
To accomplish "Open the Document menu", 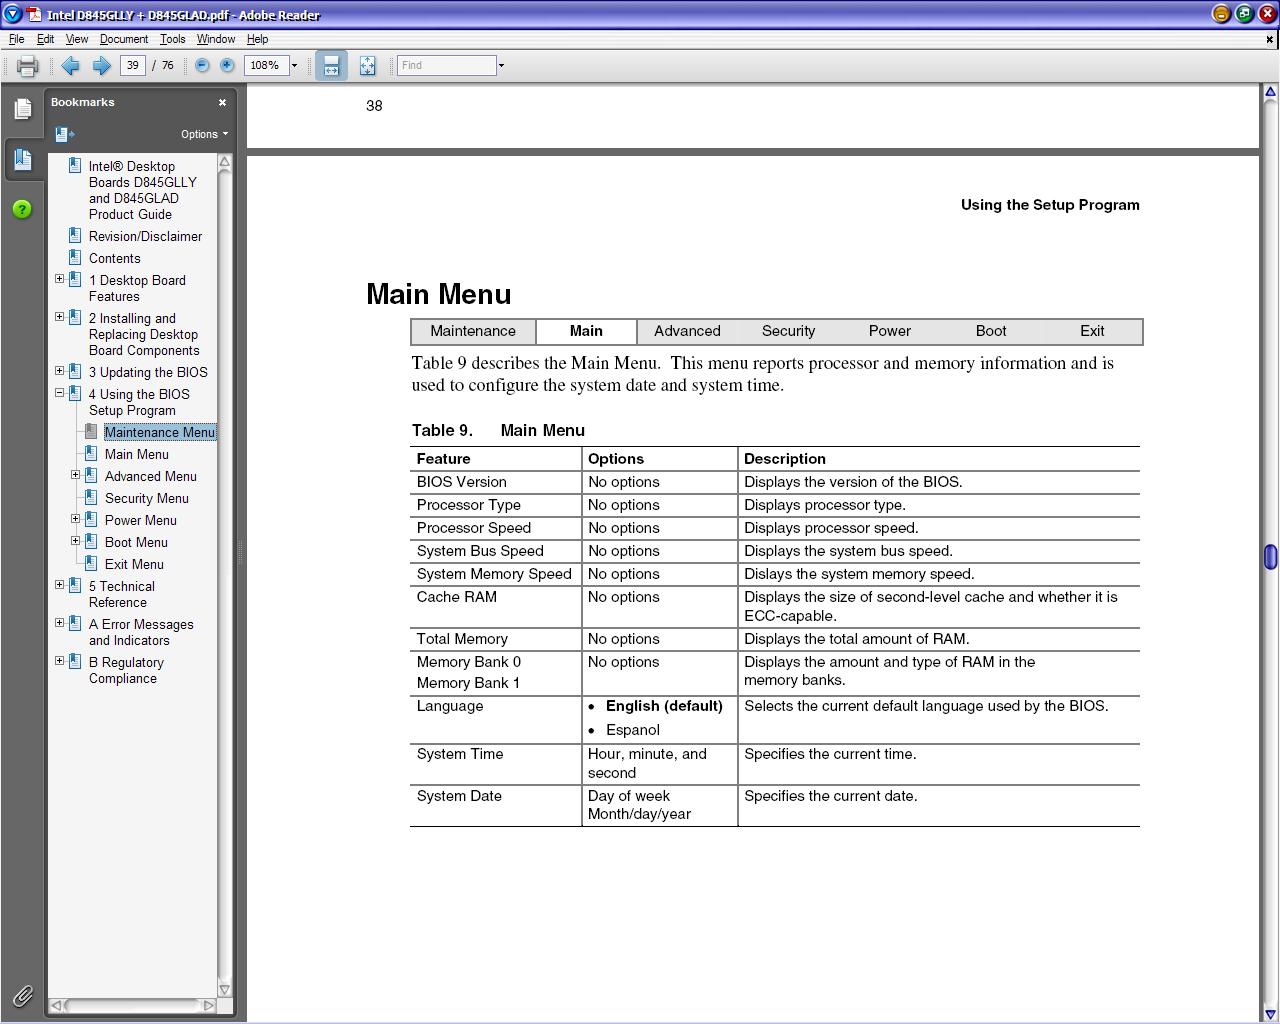I will click(124, 39).
